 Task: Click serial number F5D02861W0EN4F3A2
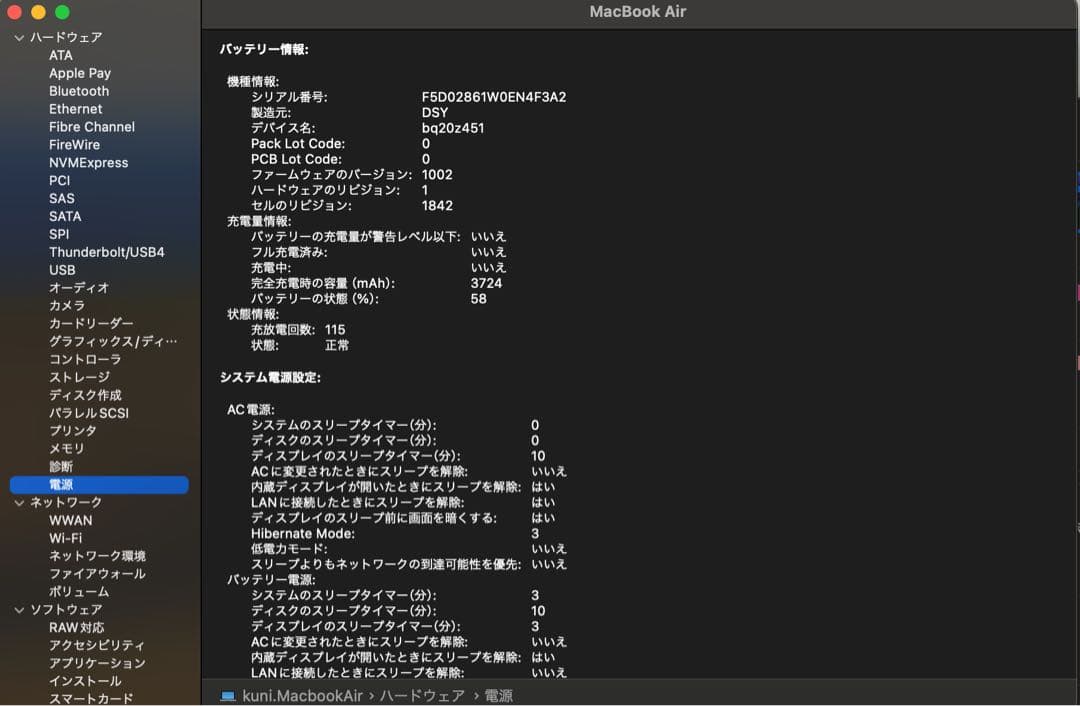point(494,97)
